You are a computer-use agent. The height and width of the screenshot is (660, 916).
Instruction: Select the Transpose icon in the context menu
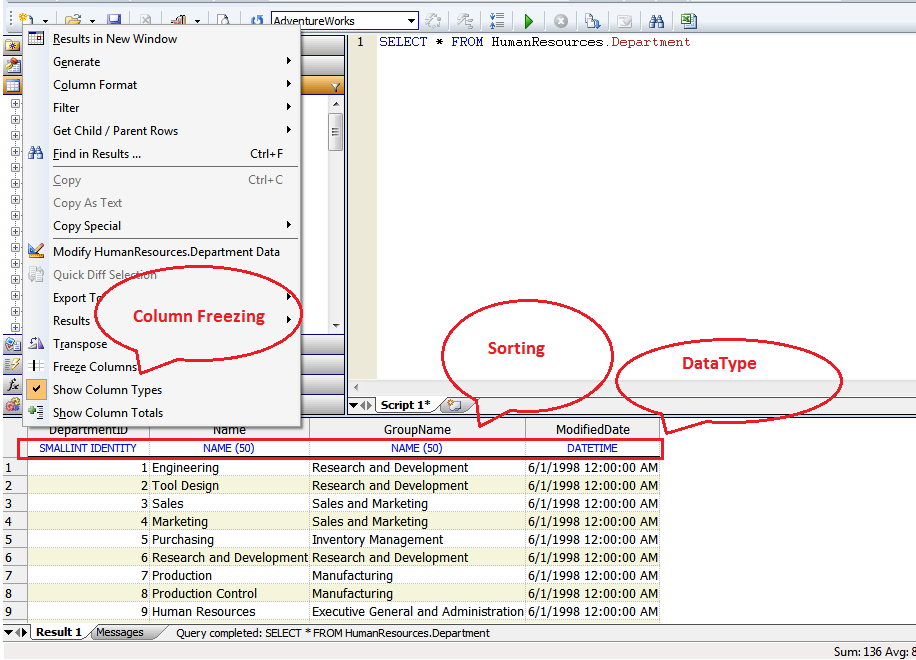[x=35, y=343]
